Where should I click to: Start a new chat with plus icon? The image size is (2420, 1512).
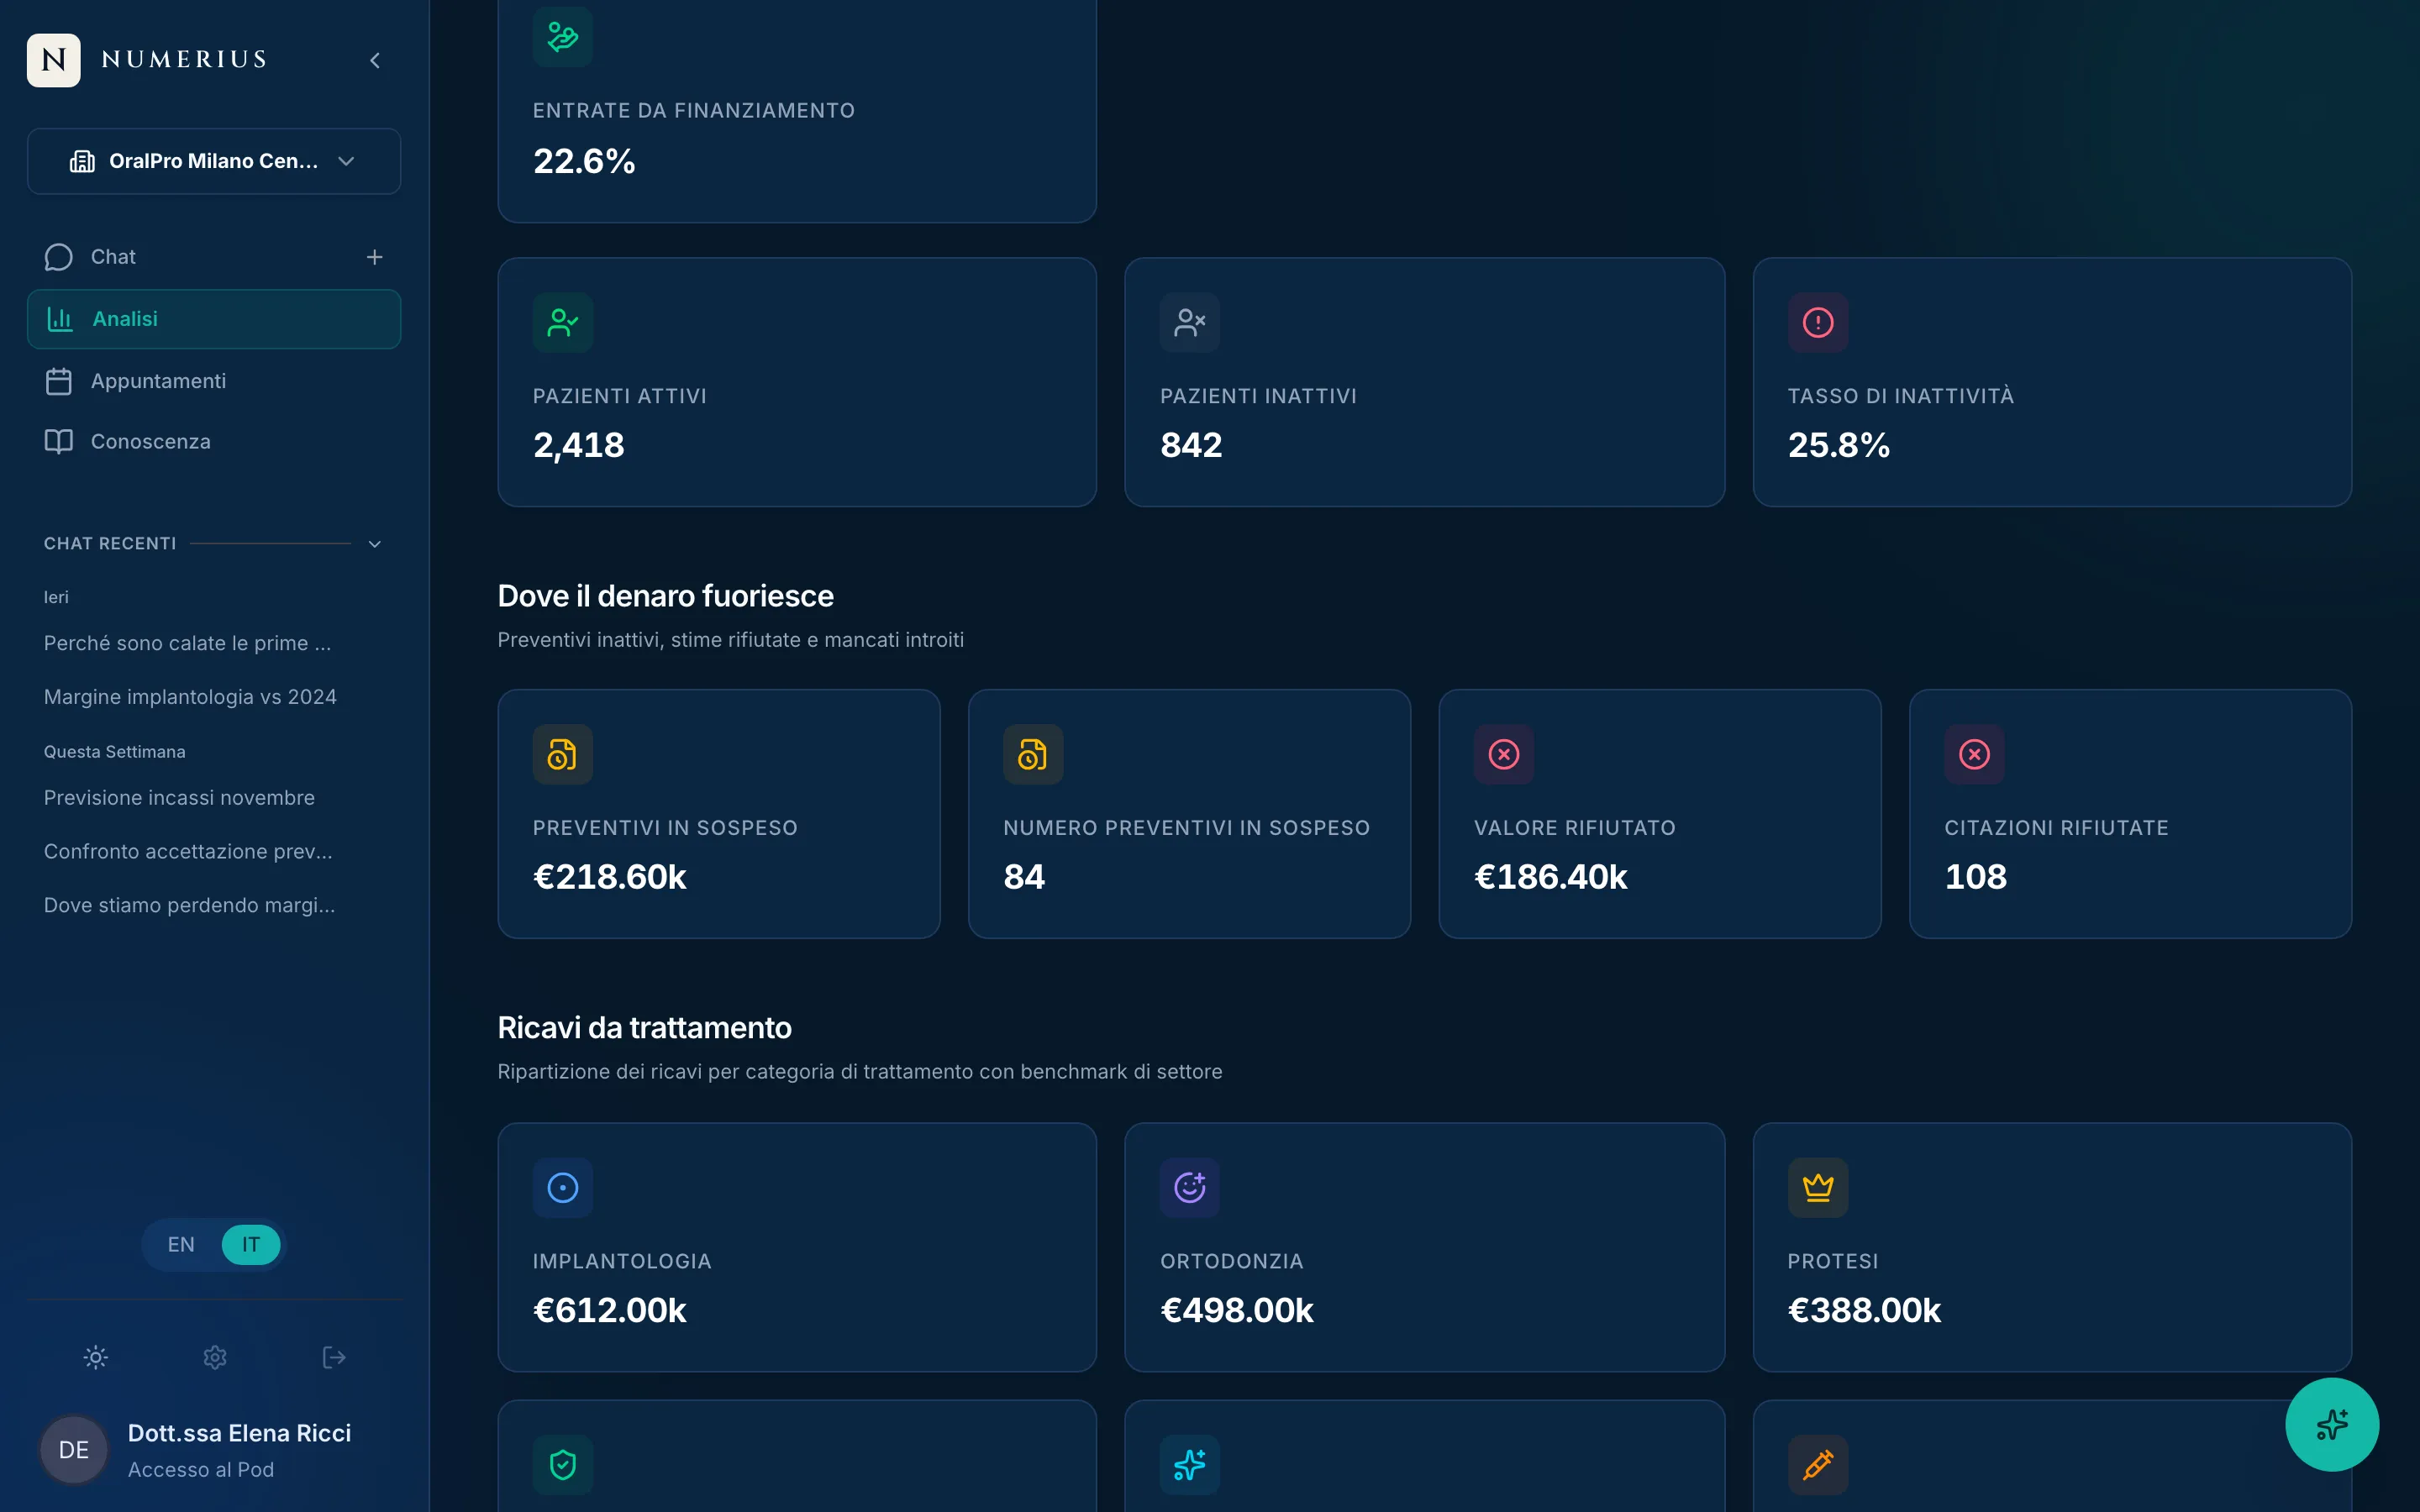(x=375, y=257)
